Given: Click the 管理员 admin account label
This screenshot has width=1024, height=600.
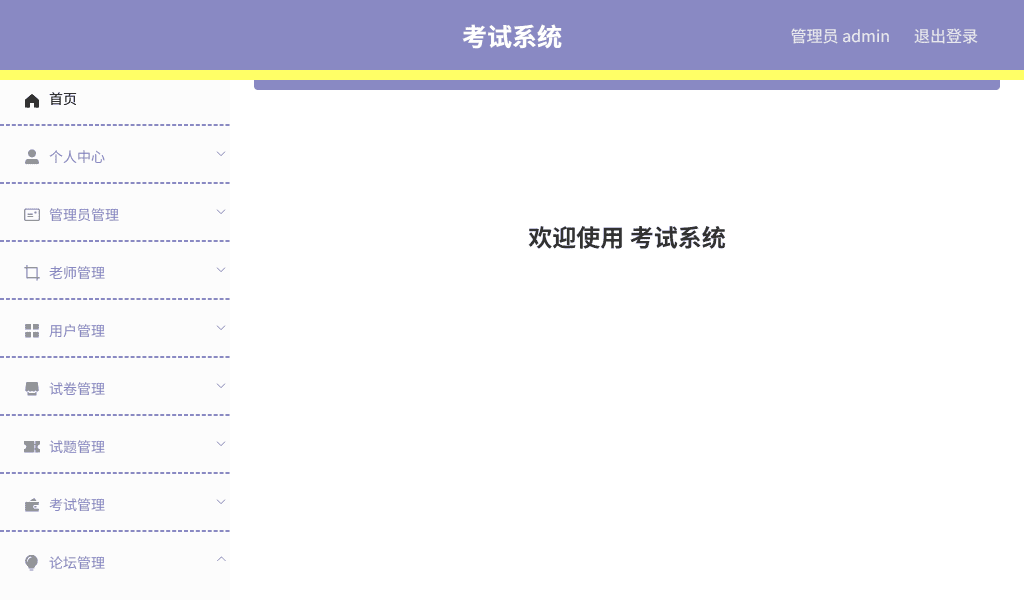Looking at the screenshot, I should (x=840, y=36).
